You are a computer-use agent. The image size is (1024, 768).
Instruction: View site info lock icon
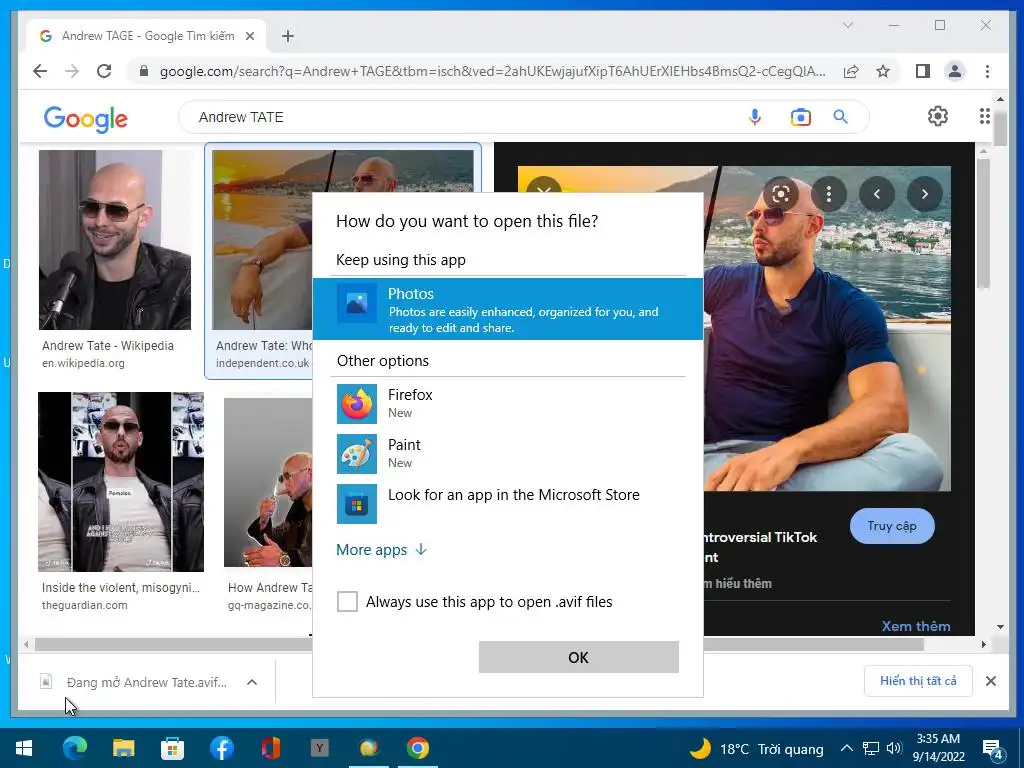[144, 71]
